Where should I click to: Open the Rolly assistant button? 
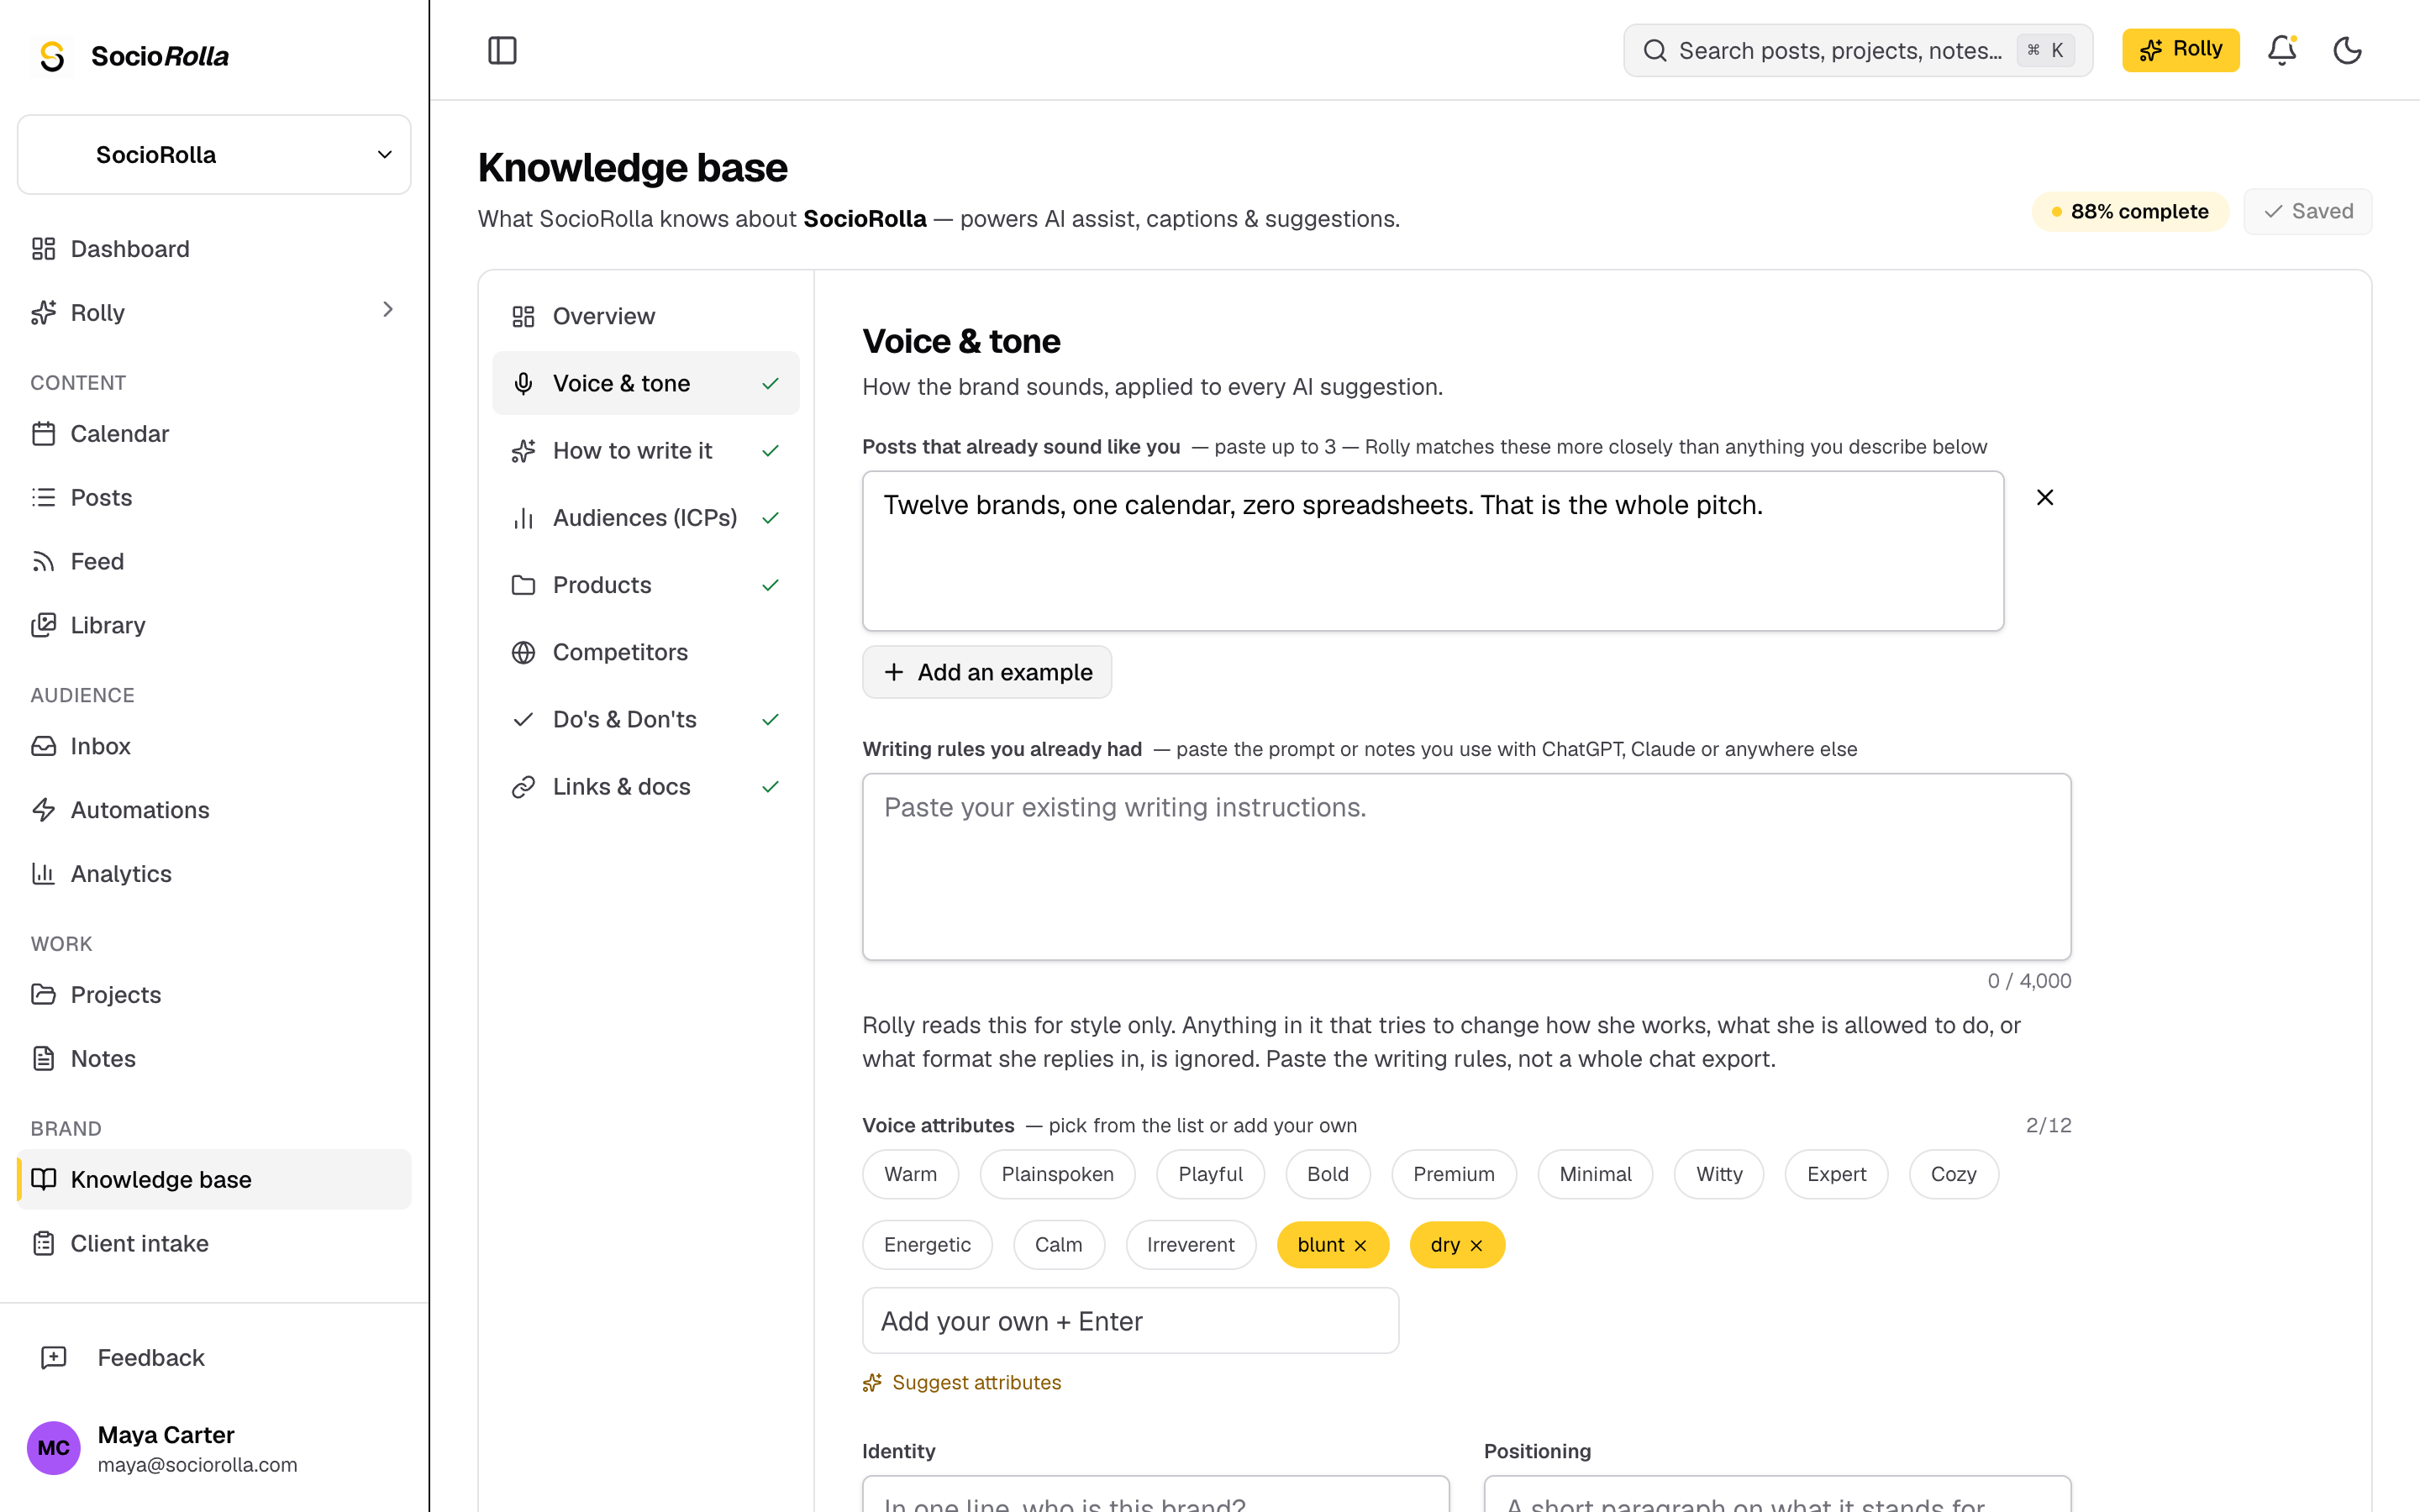tap(2180, 50)
